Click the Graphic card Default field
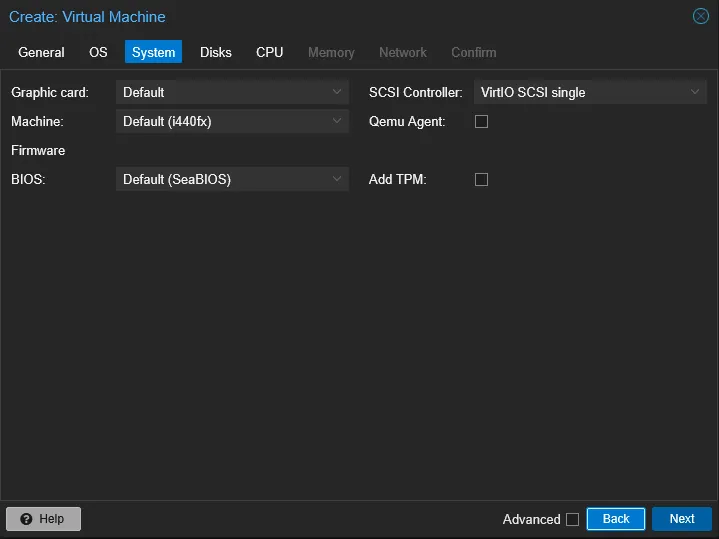Viewport: 719px width, 539px height. point(220,92)
